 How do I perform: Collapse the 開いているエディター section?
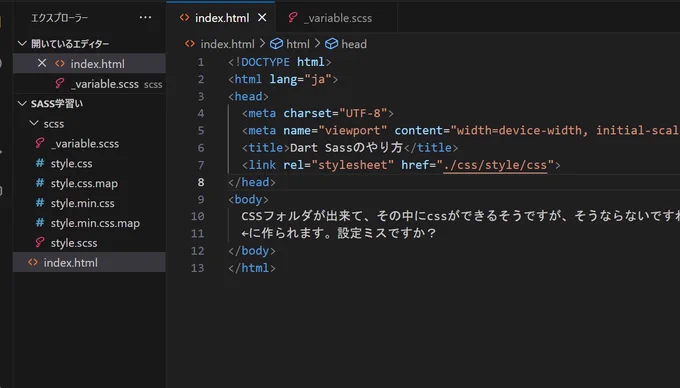pyautogui.click(x=22, y=43)
